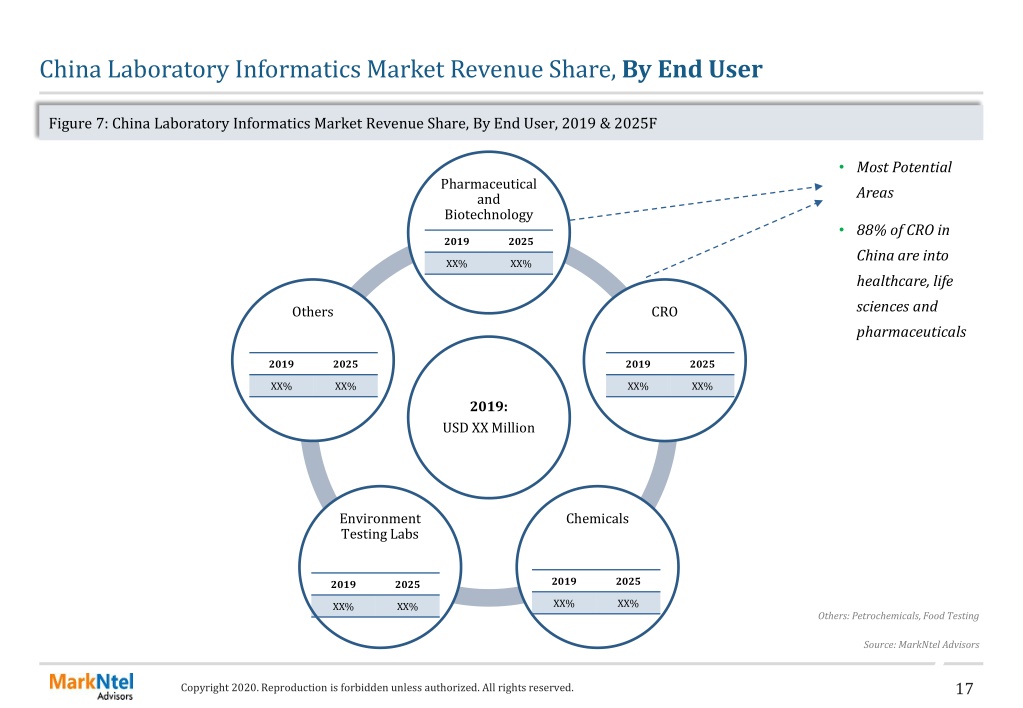Select 2025 XX% value under CRO
This screenshot has height=708, width=1023.
click(702, 386)
